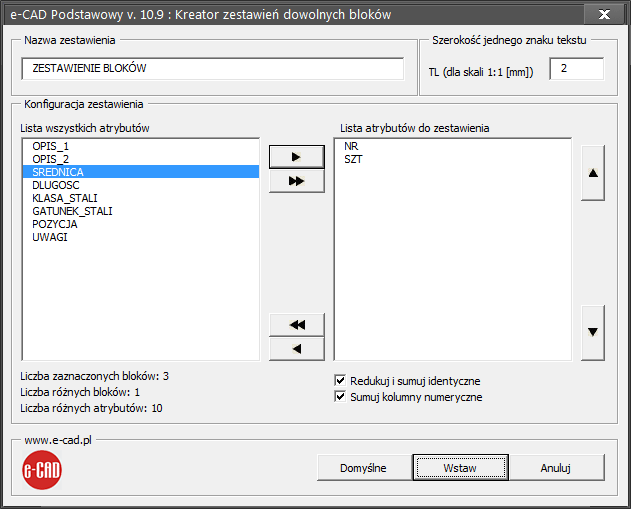Image resolution: width=631 pixels, height=509 pixels.
Task: Toggle Redukuj i sumuj identyczne checkbox
Action: (x=340, y=380)
